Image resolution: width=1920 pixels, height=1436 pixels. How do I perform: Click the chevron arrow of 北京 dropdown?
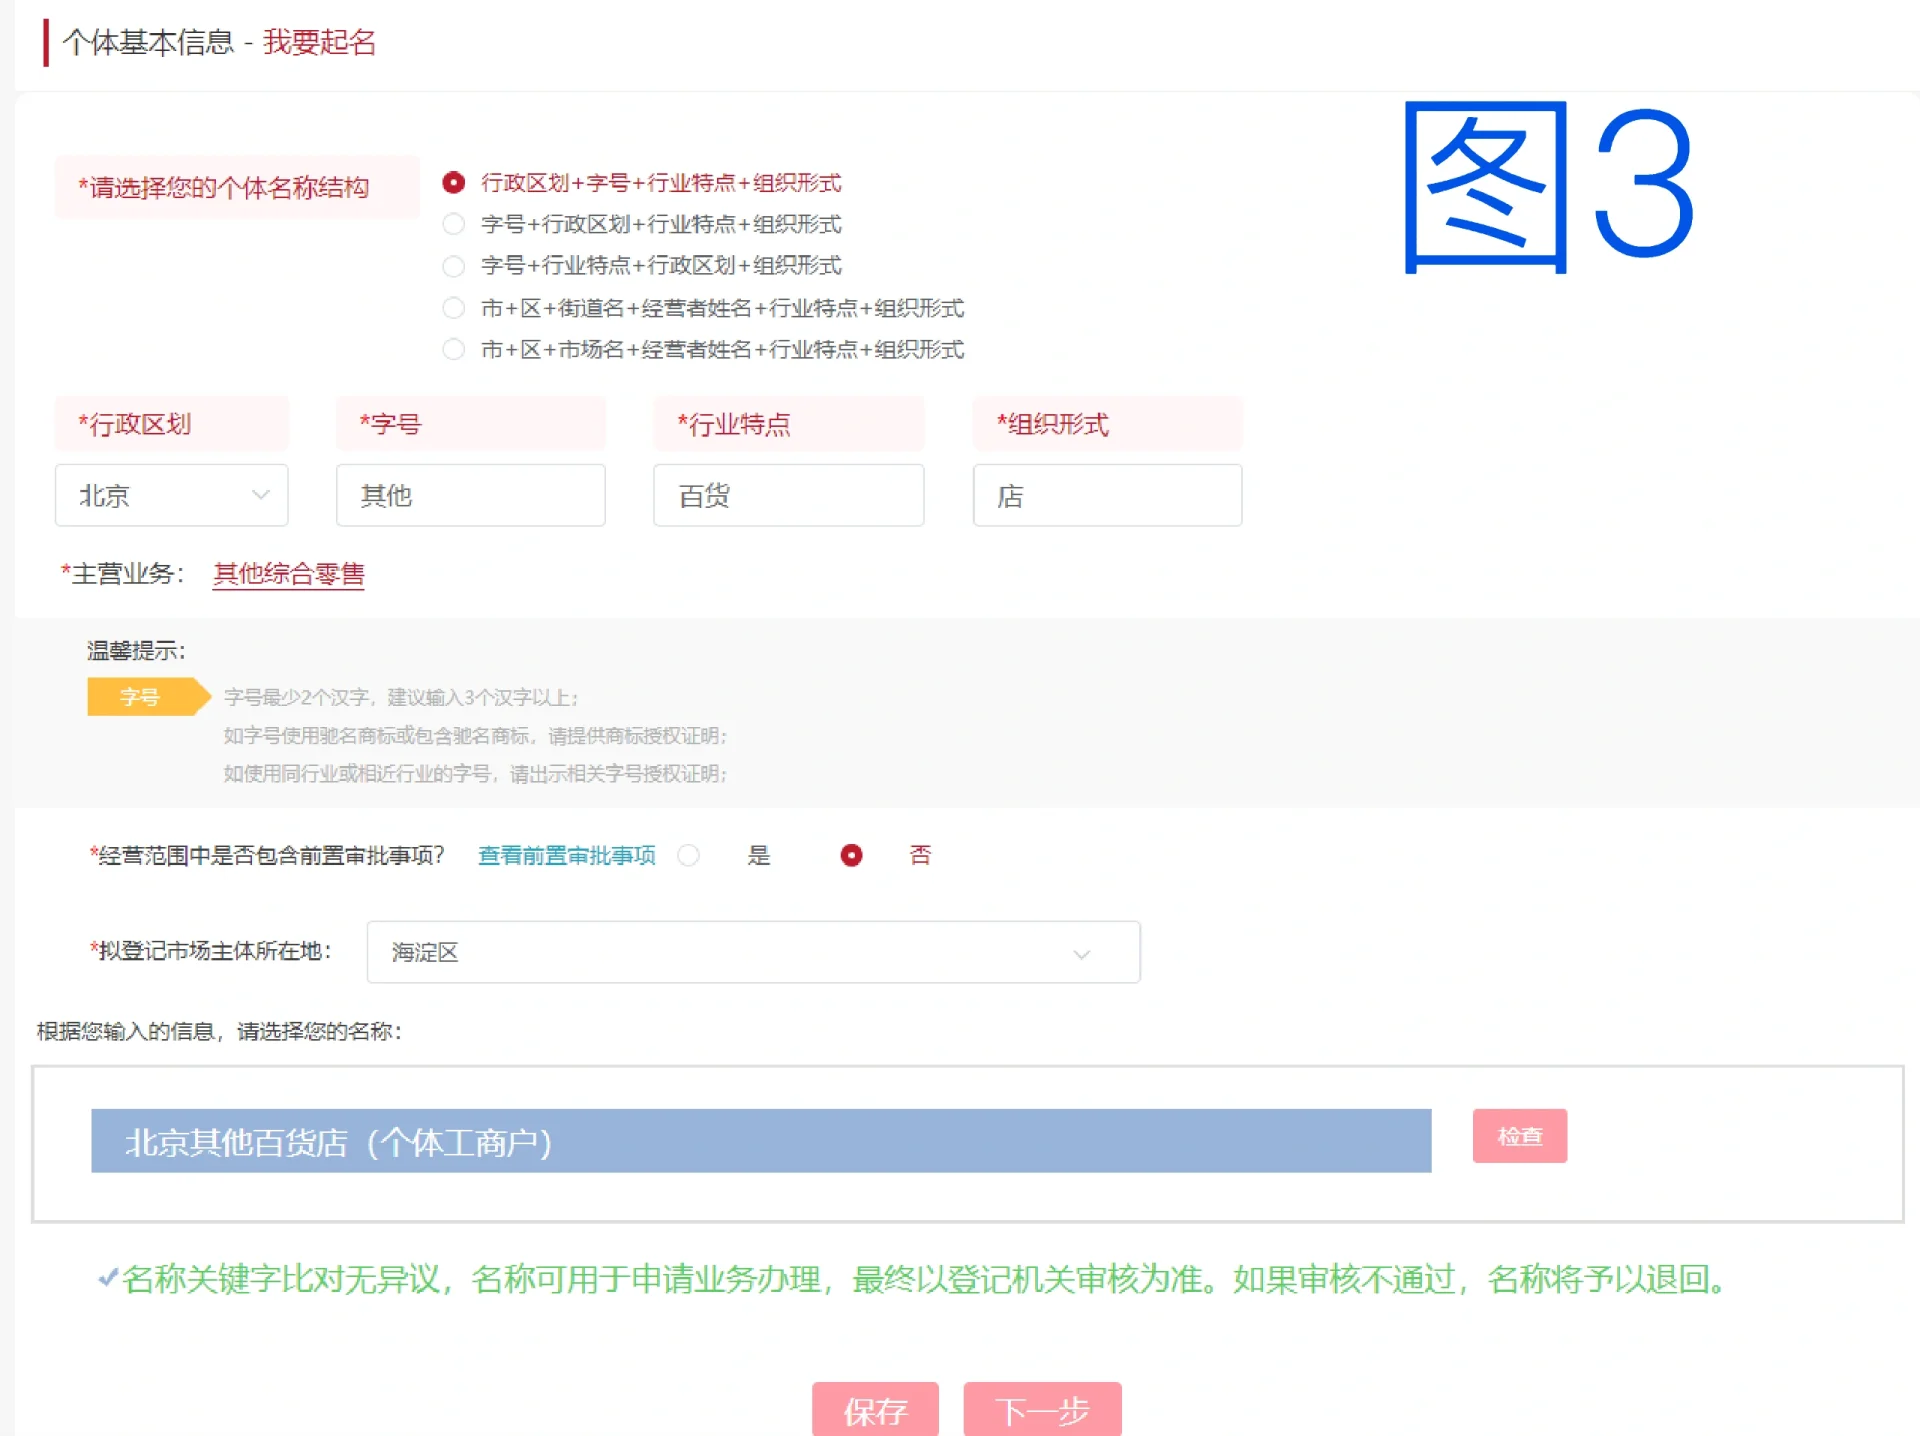click(x=261, y=495)
